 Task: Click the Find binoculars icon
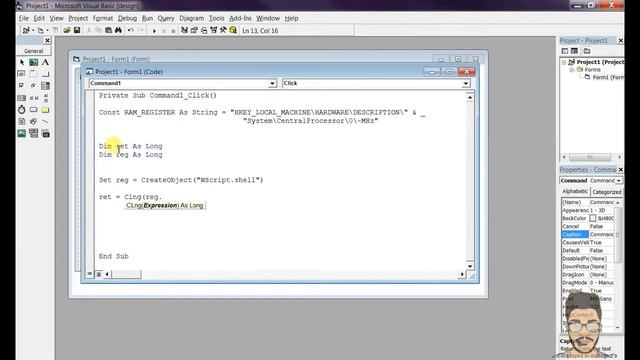coord(118,30)
